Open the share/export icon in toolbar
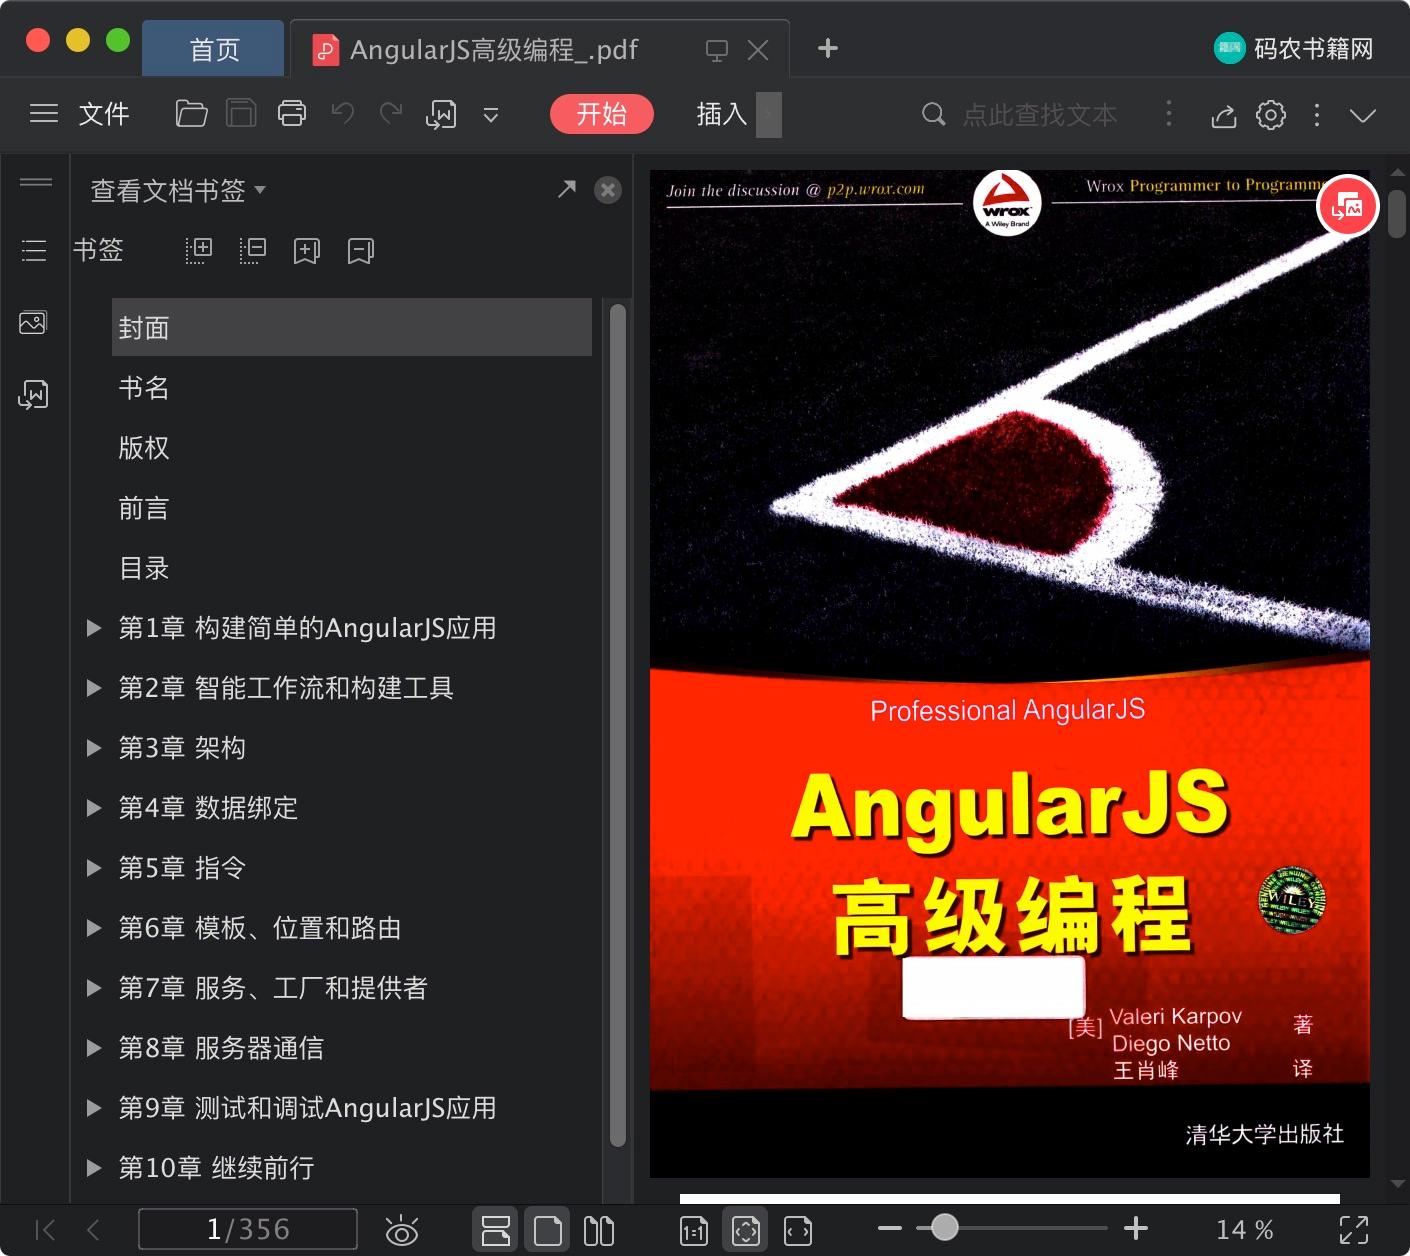The width and height of the screenshot is (1410, 1256). click(x=1223, y=116)
